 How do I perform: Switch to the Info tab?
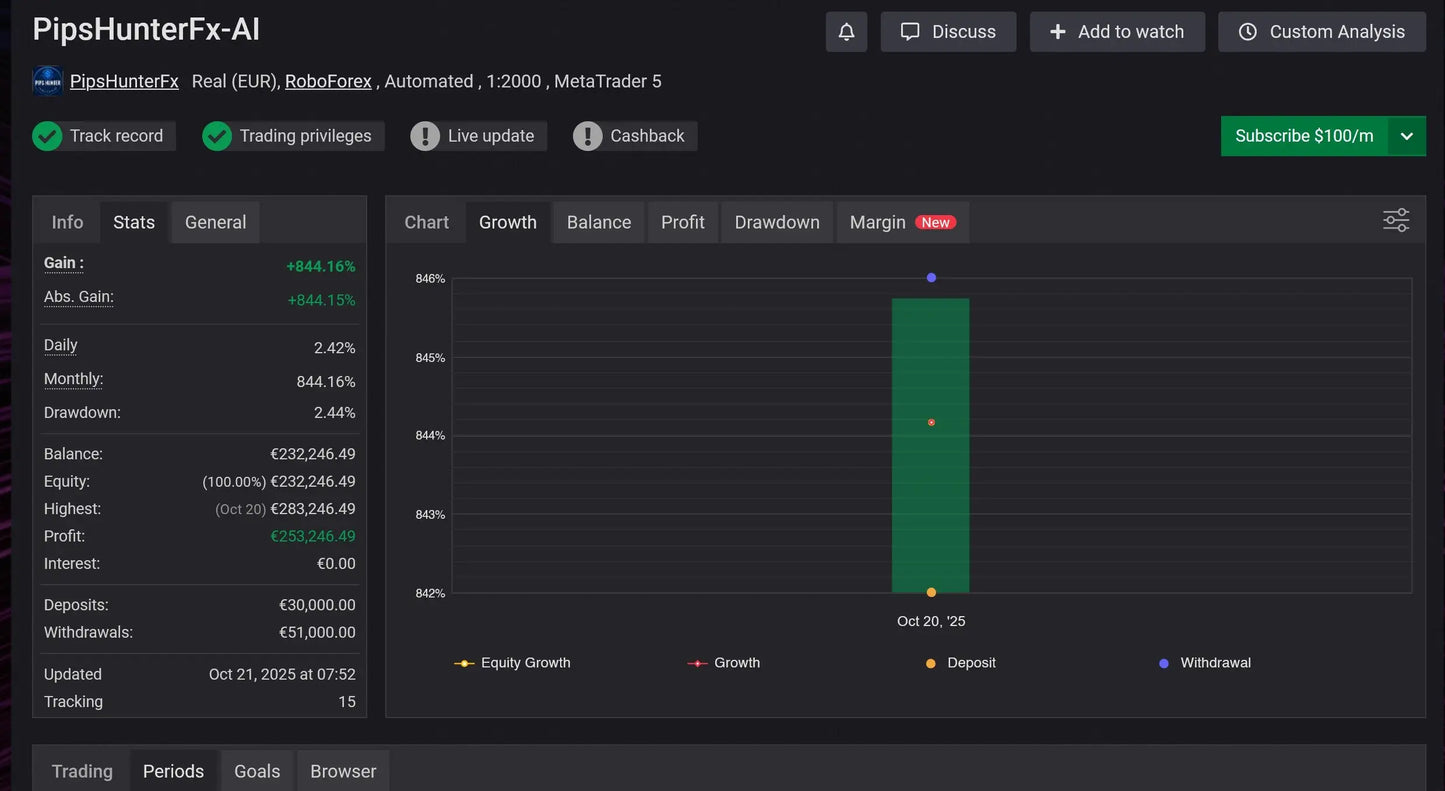[x=68, y=222]
